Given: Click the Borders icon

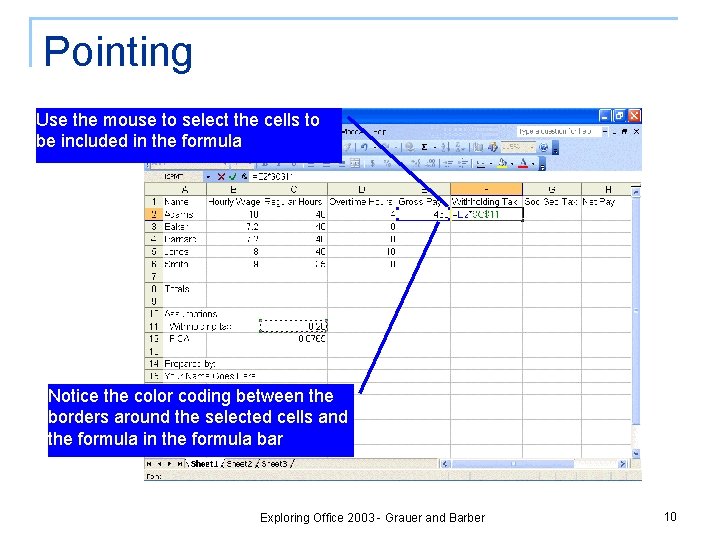Looking at the screenshot, I should tap(481, 163).
